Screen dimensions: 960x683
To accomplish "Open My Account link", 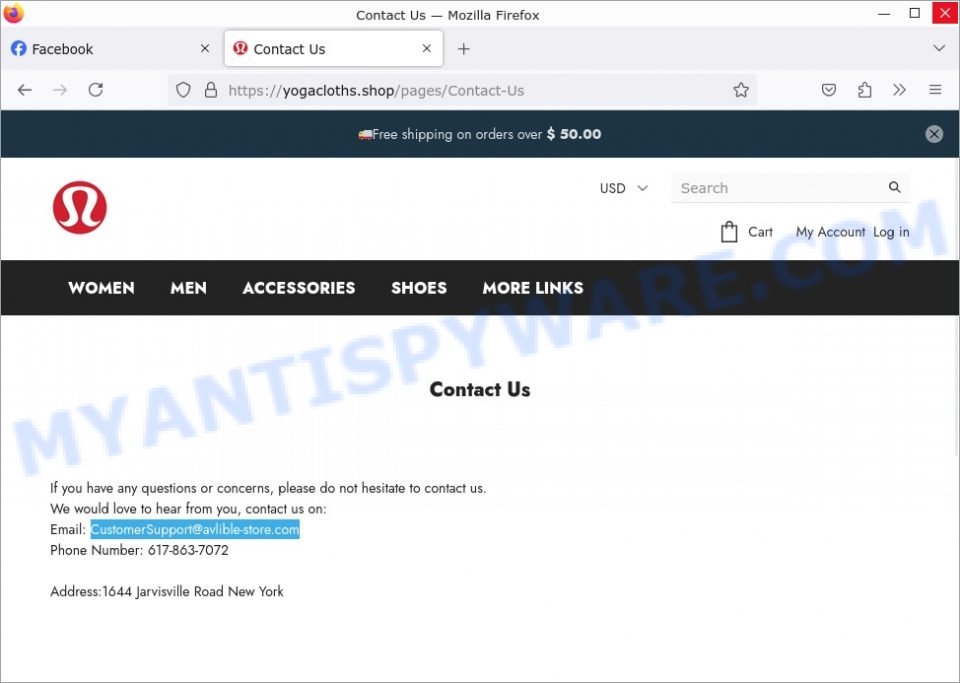I will 830,232.
